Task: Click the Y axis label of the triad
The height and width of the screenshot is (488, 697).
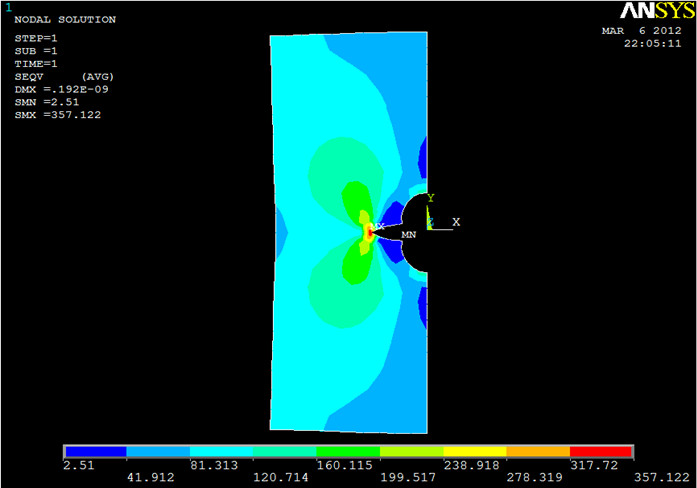Action: (x=430, y=198)
